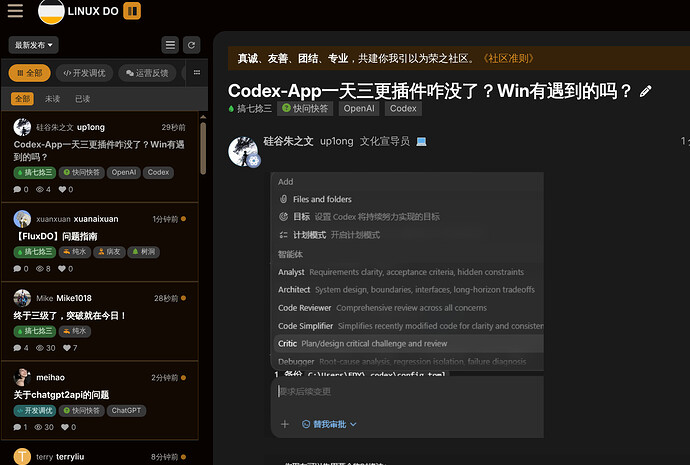Open the hamburger sidebar menu
The height and width of the screenshot is (465, 690).
pyautogui.click(x=15, y=11)
